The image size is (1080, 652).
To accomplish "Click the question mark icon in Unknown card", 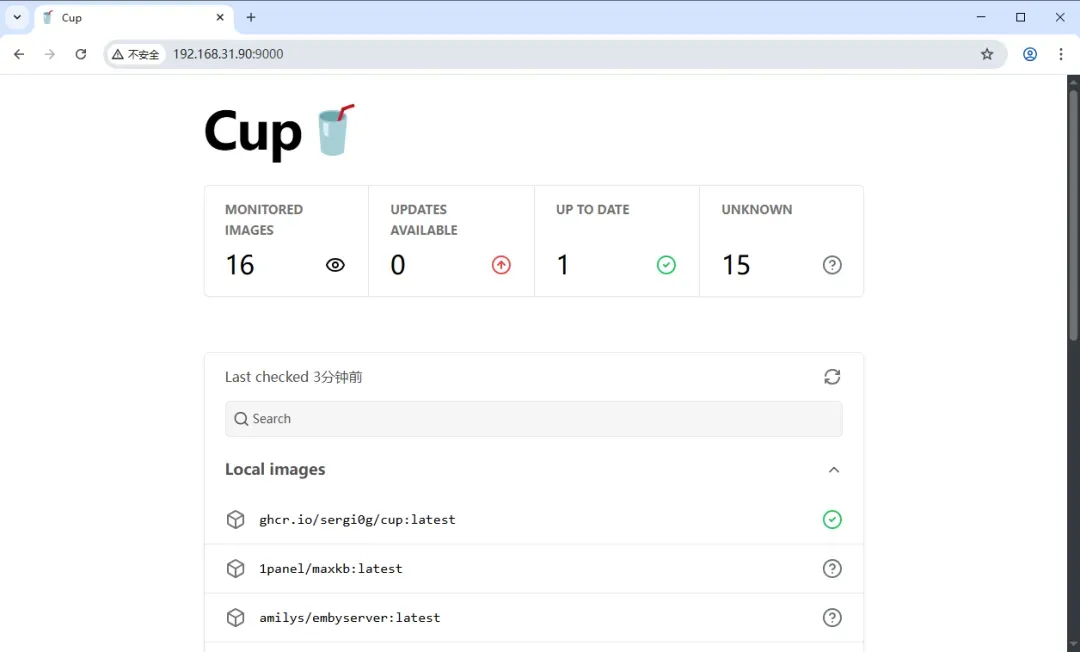I will click(832, 265).
